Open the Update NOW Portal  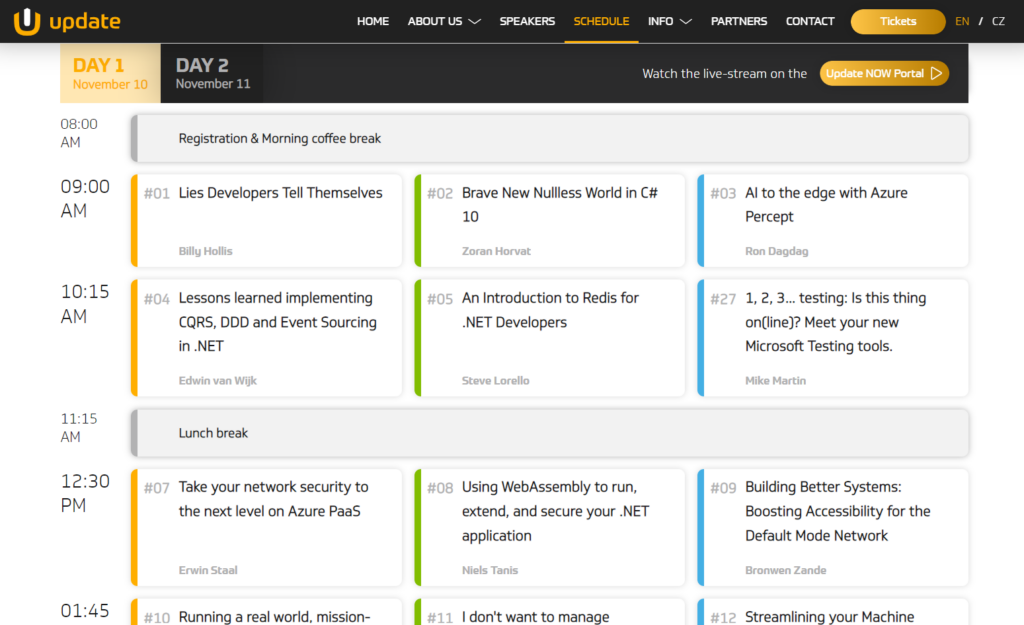tap(884, 73)
